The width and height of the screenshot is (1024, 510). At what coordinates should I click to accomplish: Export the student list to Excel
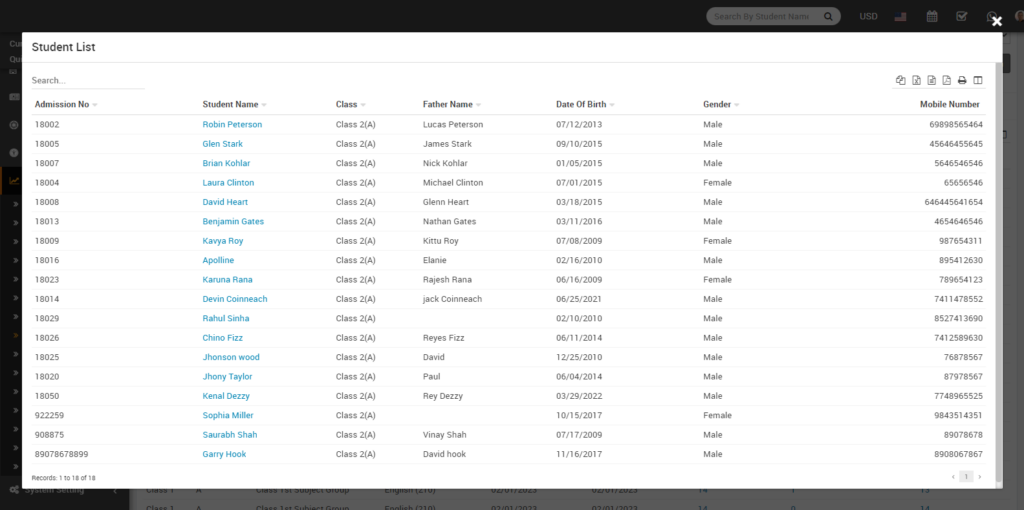tap(916, 80)
